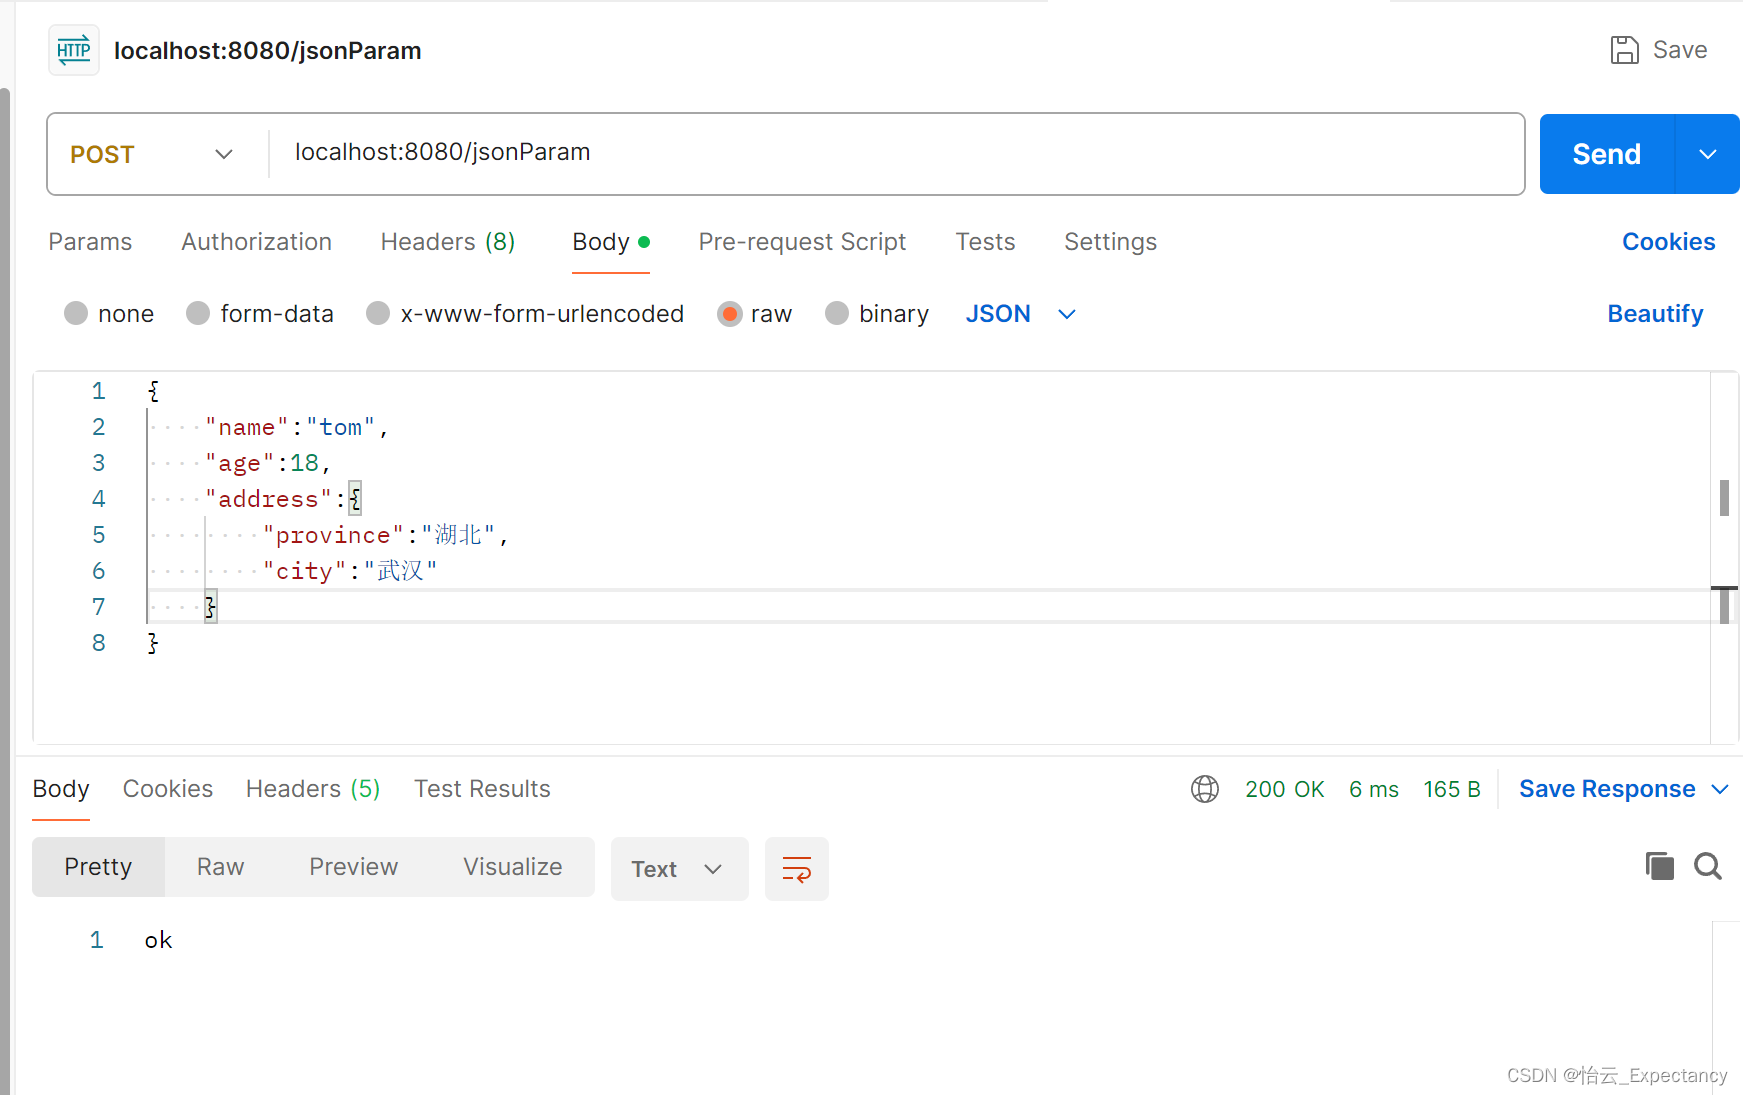Choose the none body type
Screen dimensions: 1743x1095
click(x=76, y=313)
